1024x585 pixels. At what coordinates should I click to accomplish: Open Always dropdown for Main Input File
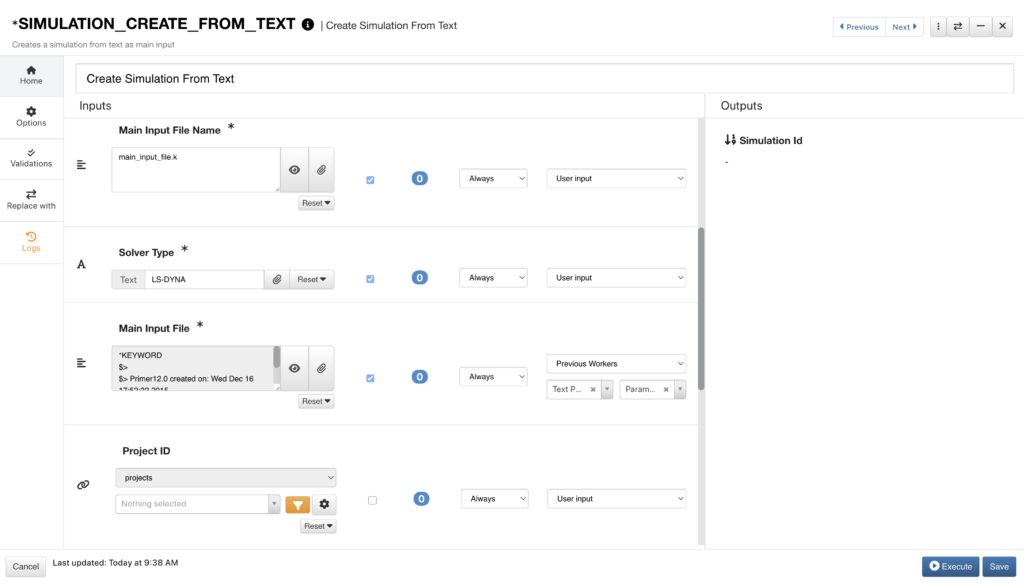(x=493, y=377)
